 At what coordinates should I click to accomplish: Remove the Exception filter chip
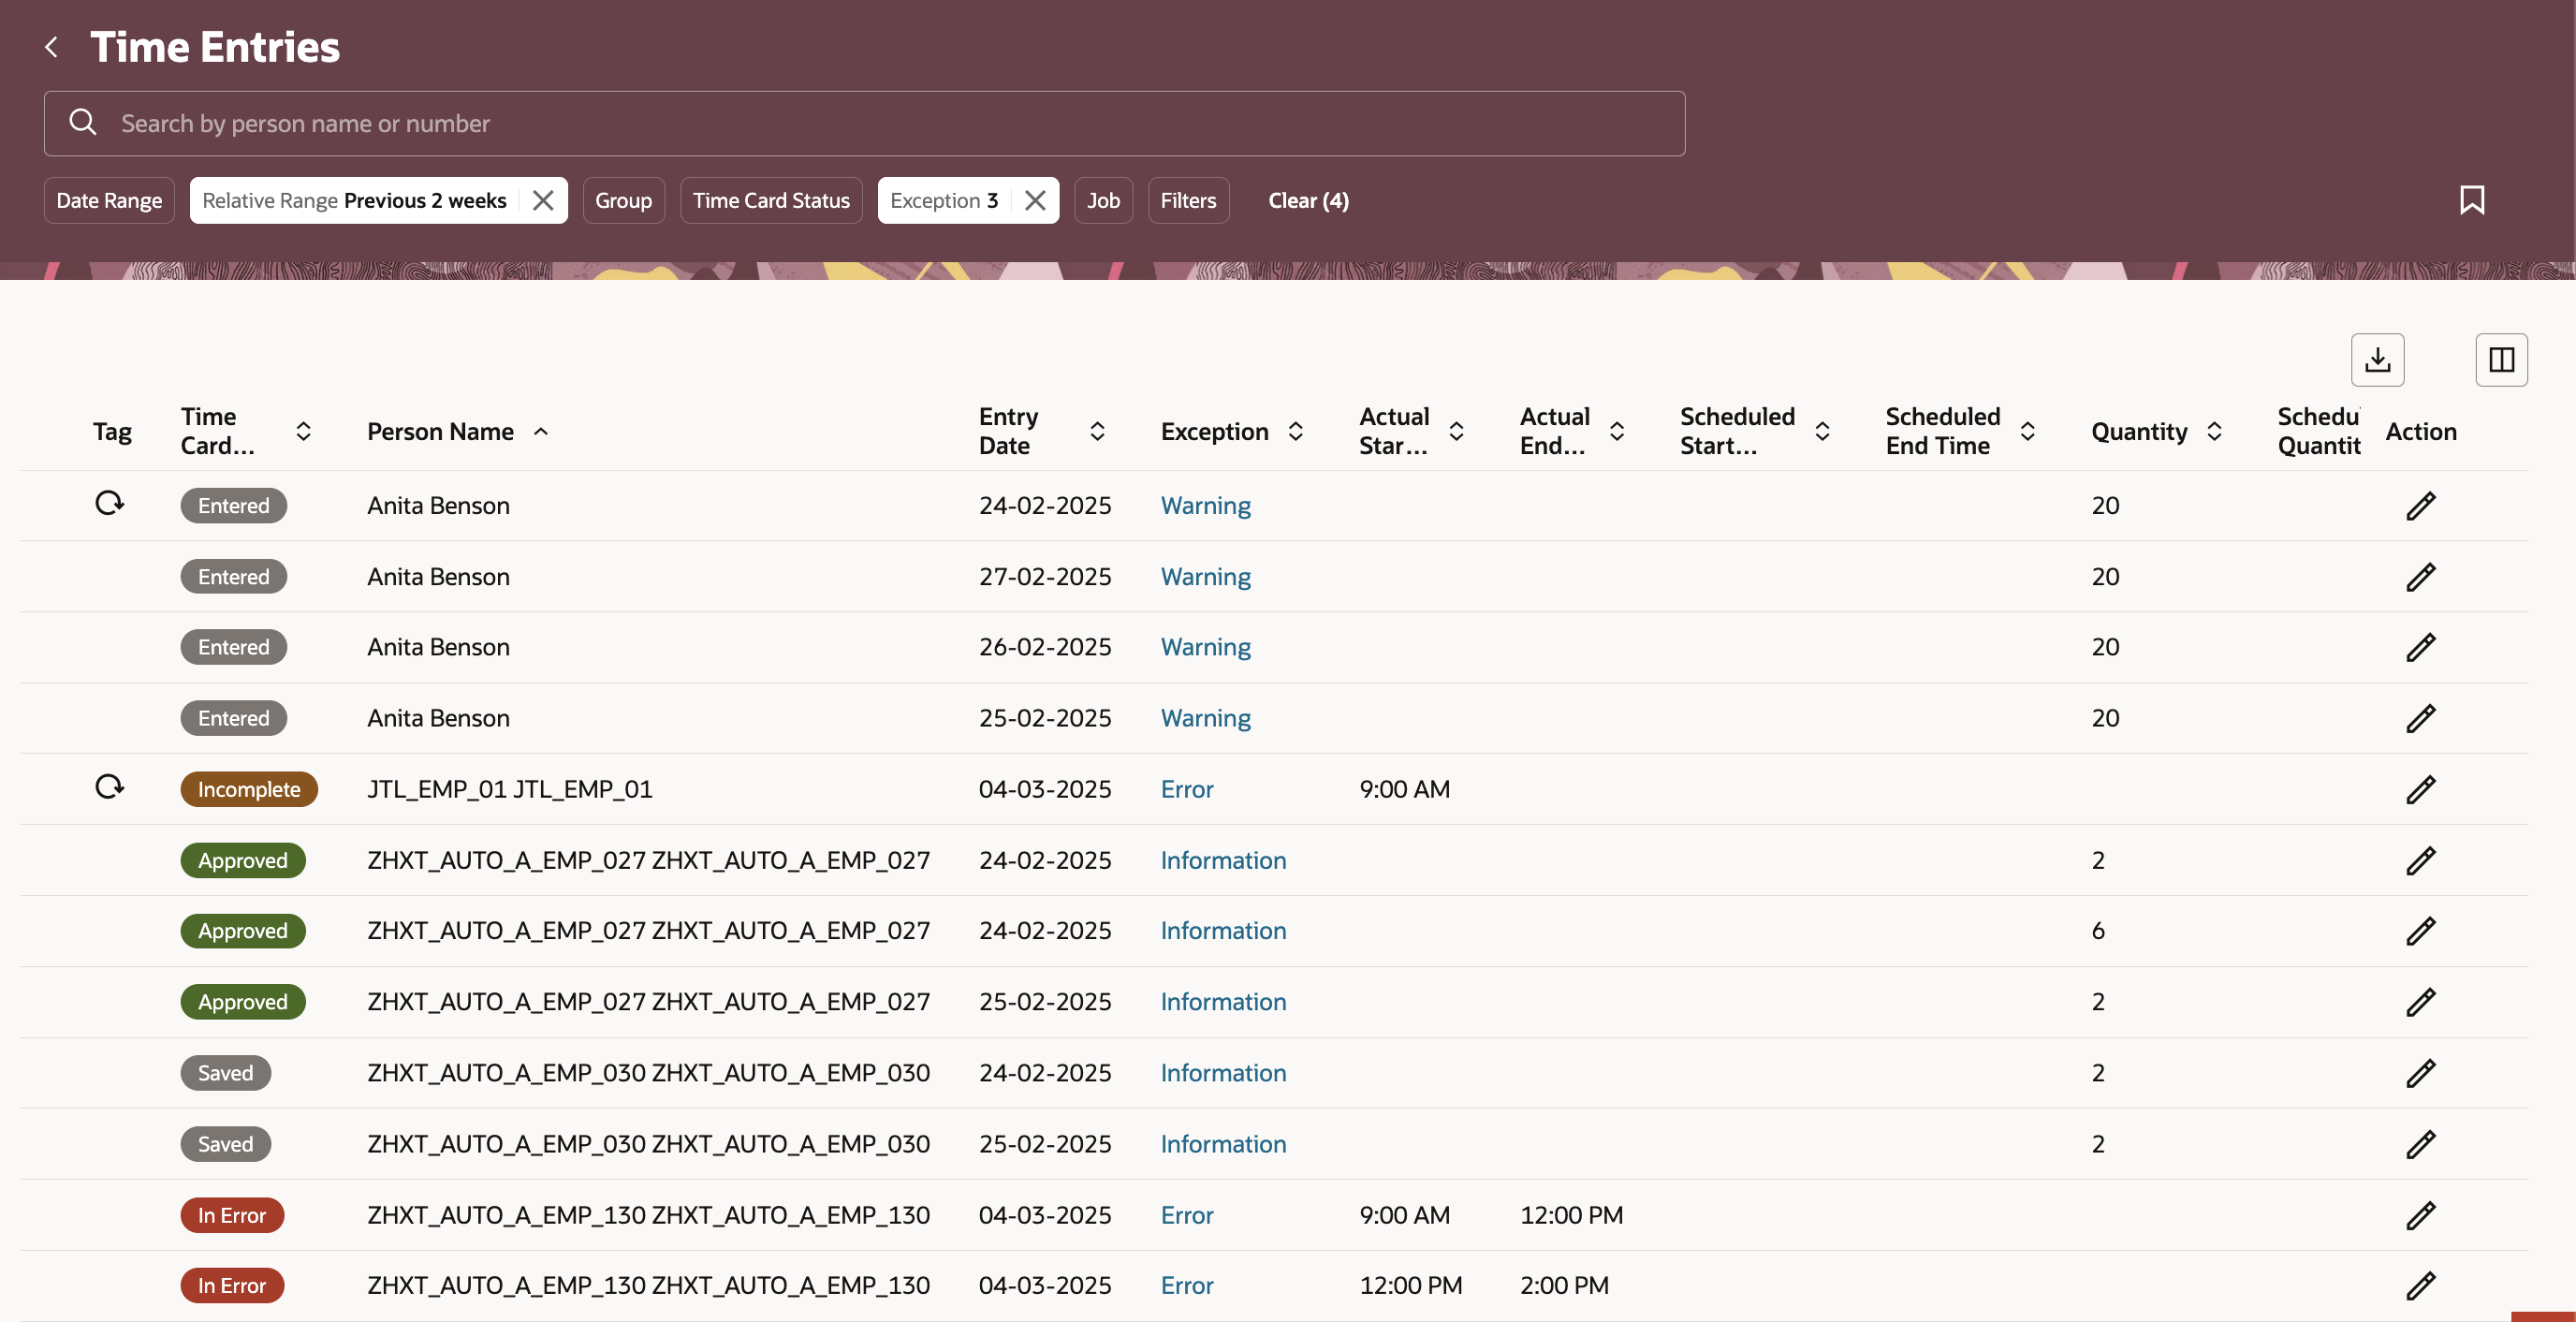(1035, 200)
